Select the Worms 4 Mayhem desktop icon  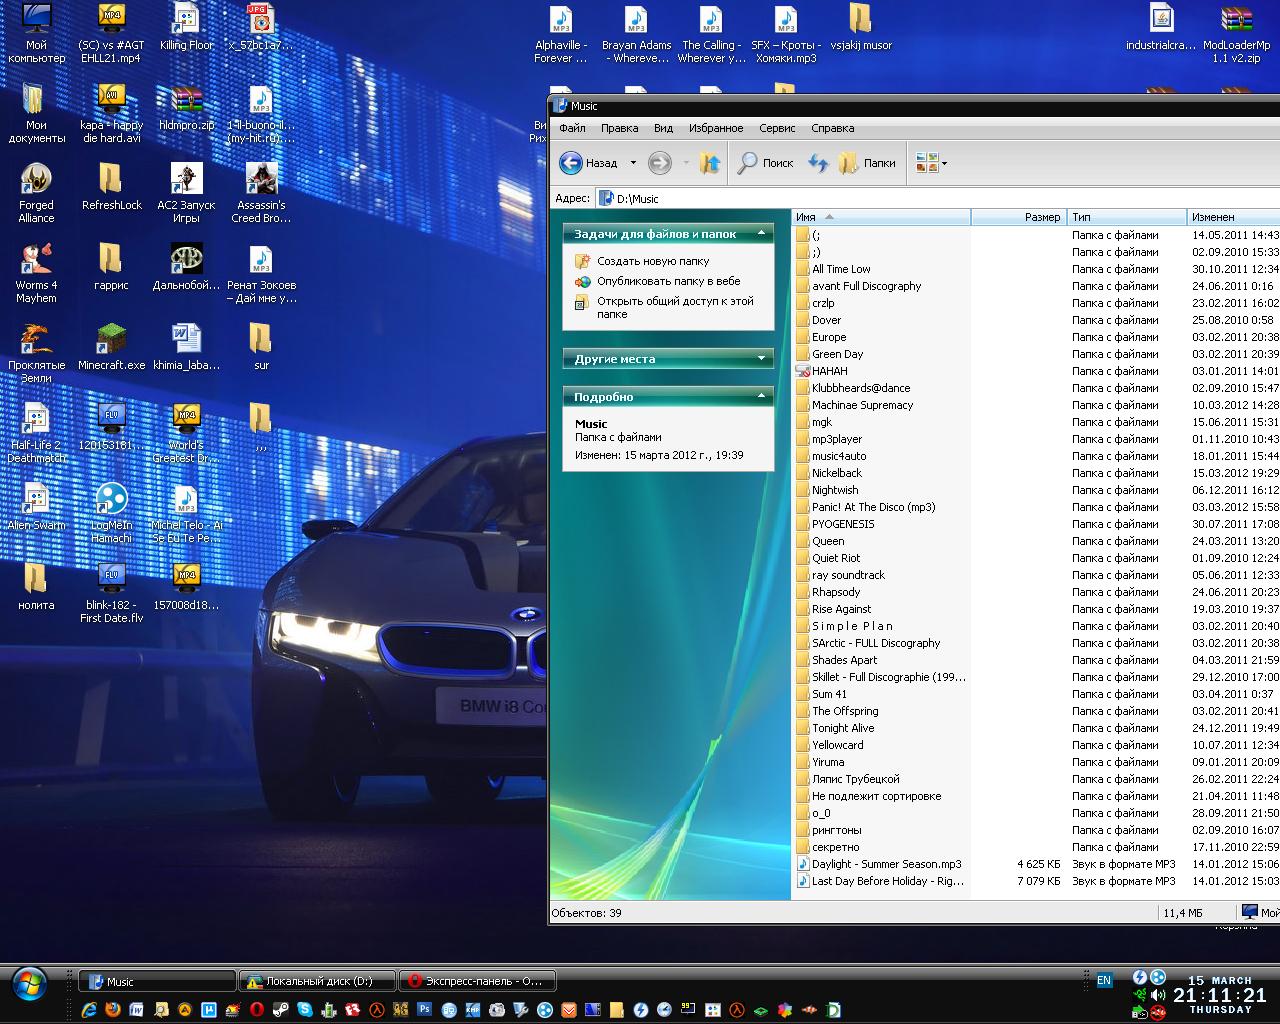36,274
